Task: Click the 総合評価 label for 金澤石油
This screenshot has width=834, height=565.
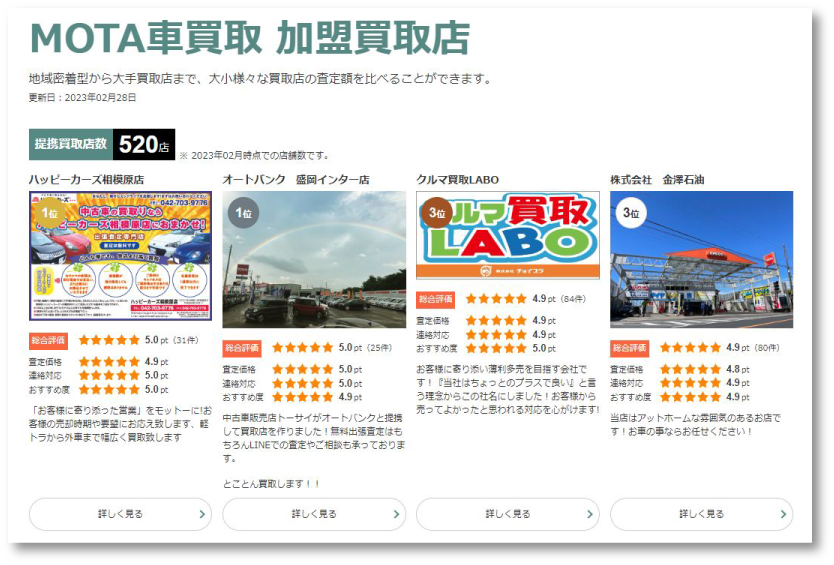Action: [629, 348]
